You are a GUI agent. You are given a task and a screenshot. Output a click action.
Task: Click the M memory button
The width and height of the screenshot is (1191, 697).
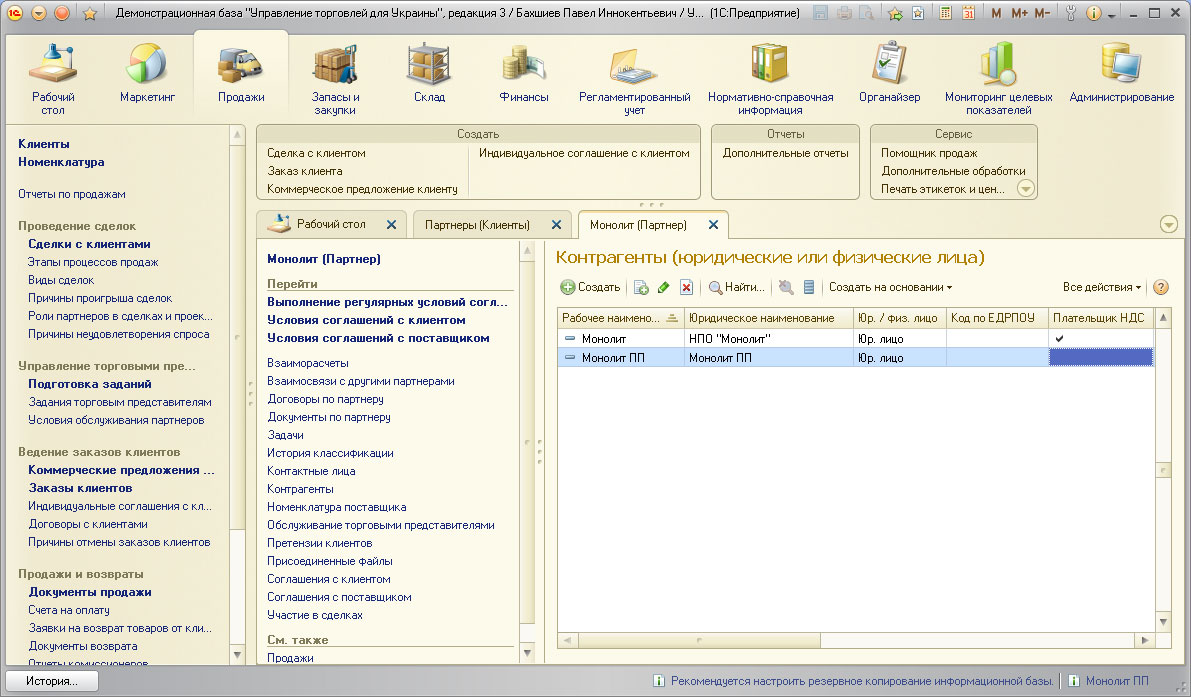pos(996,13)
